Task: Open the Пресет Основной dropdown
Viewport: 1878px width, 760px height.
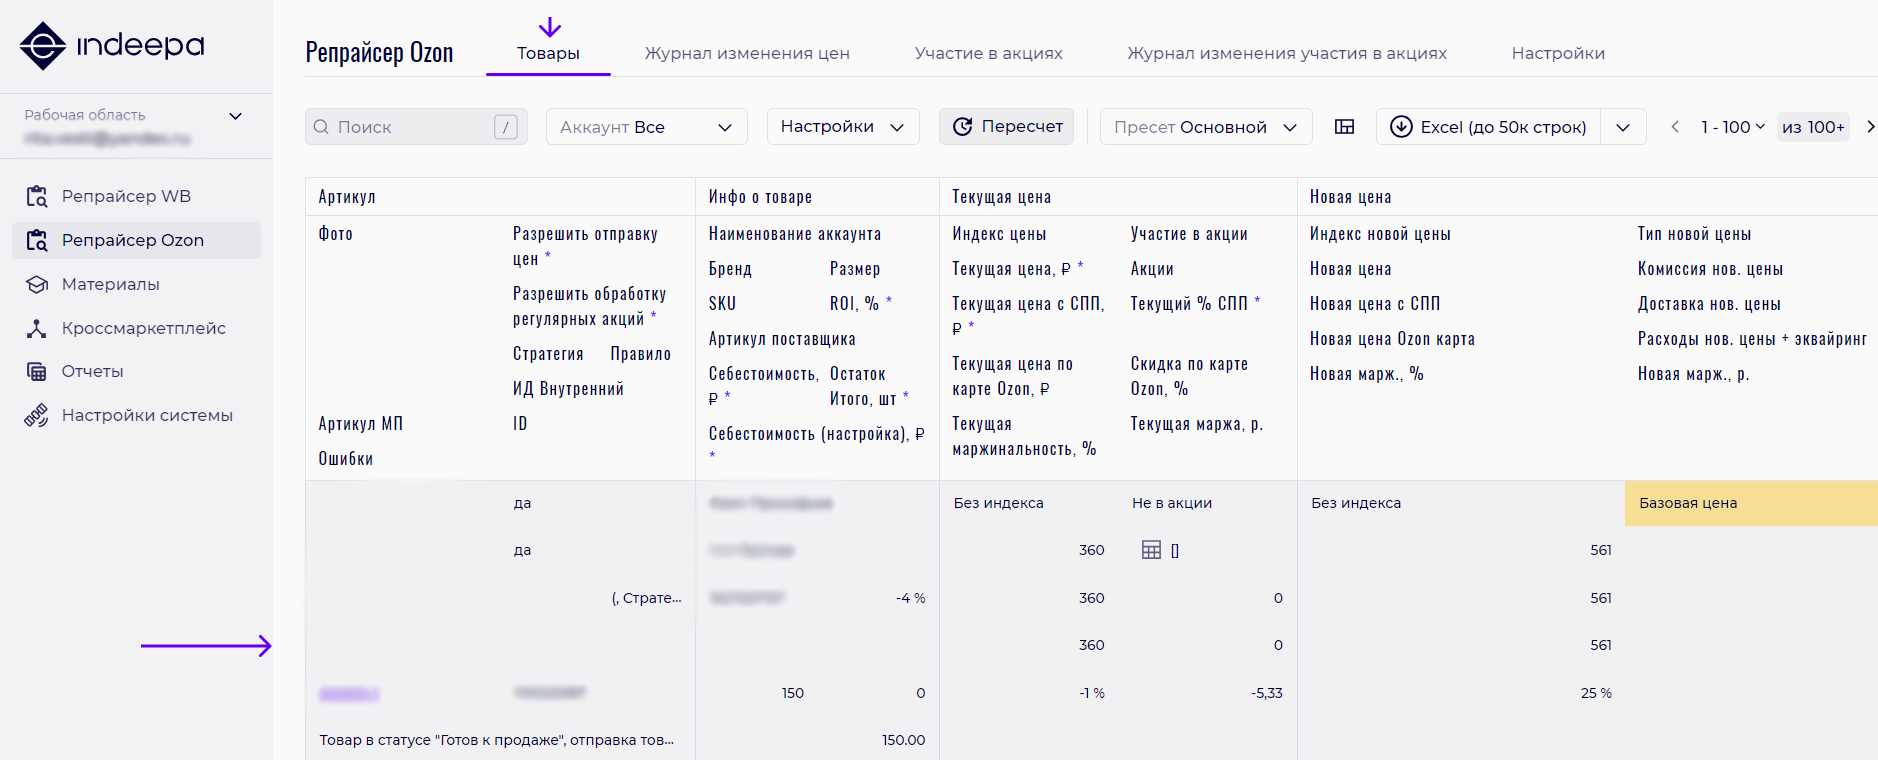Action: click(1205, 127)
